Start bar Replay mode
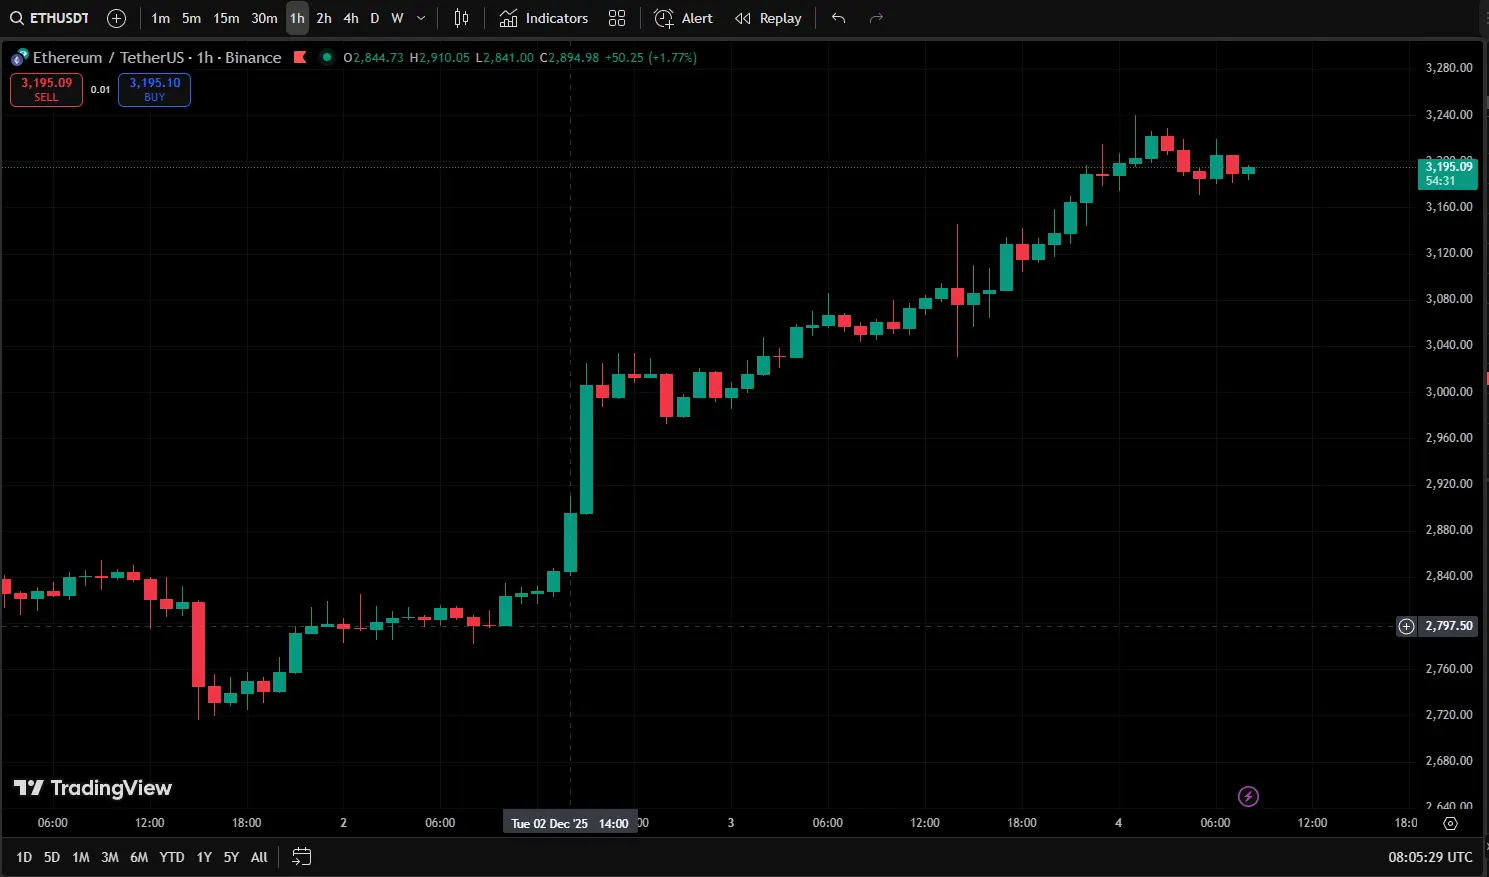Viewport: 1489px width, 877px height. (768, 18)
